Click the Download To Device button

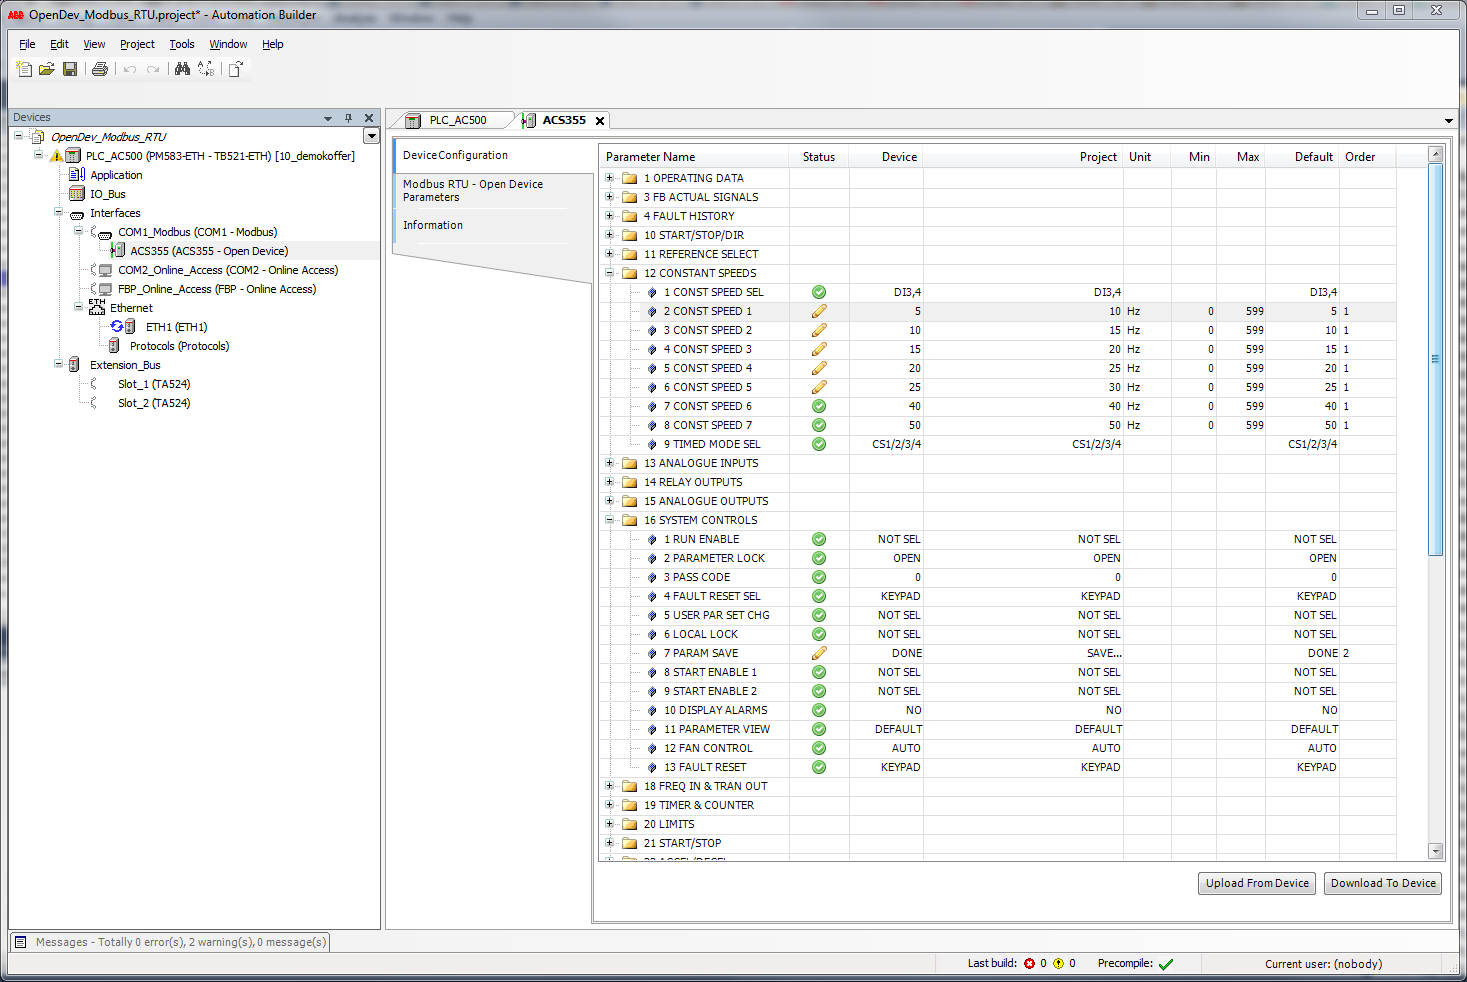1383,883
